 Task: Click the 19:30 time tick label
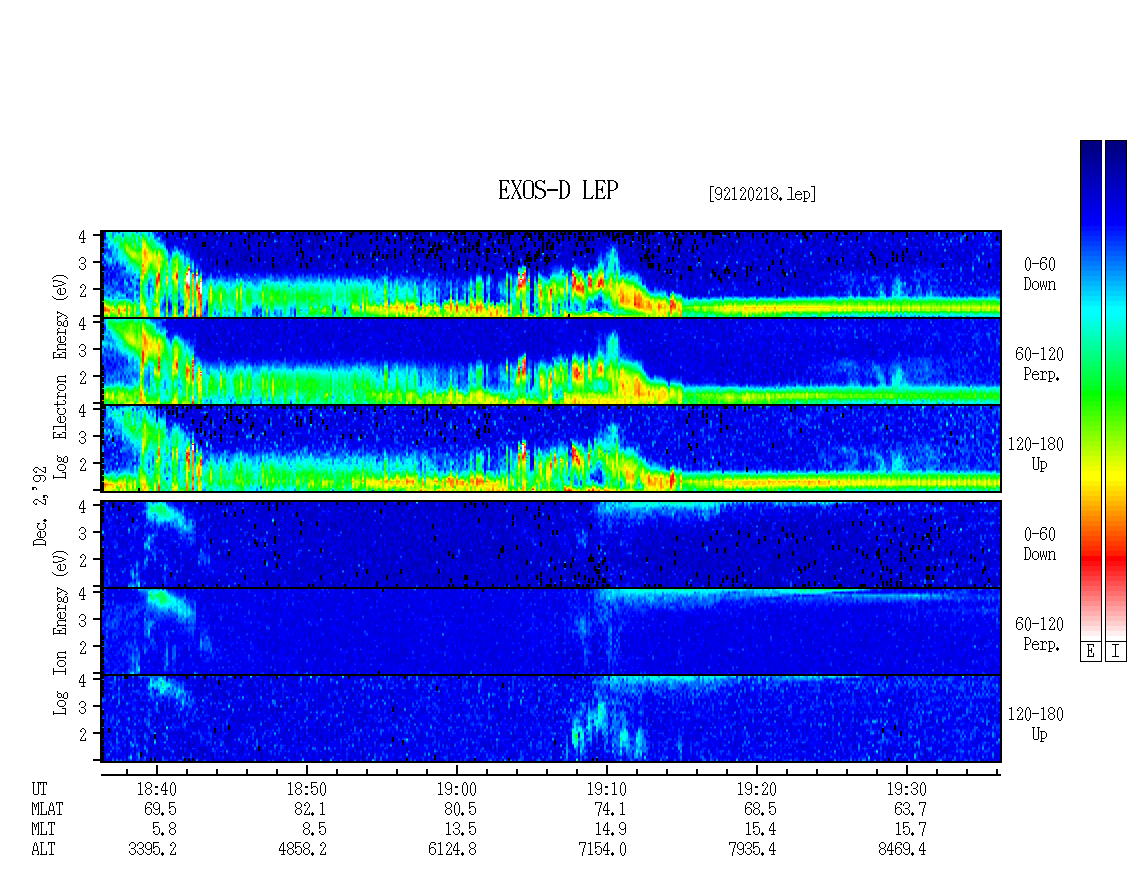click(906, 789)
